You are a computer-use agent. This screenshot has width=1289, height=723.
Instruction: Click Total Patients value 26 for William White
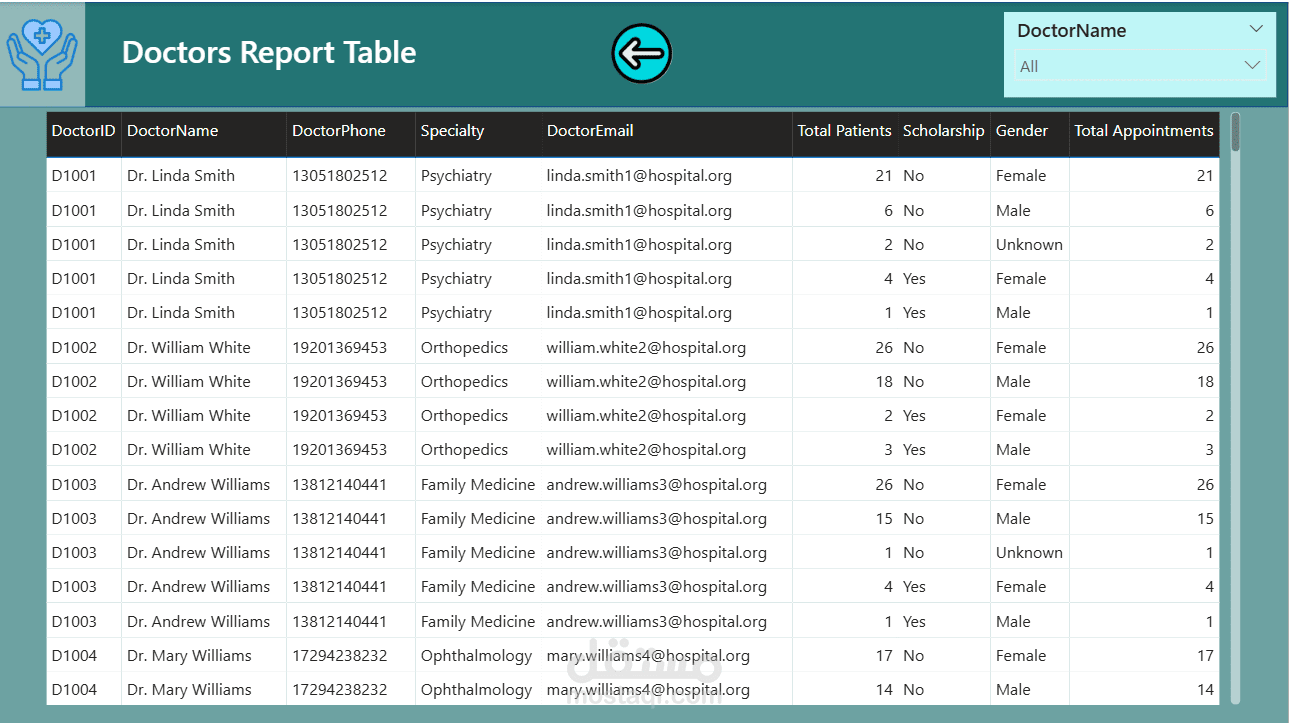tap(883, 348)
